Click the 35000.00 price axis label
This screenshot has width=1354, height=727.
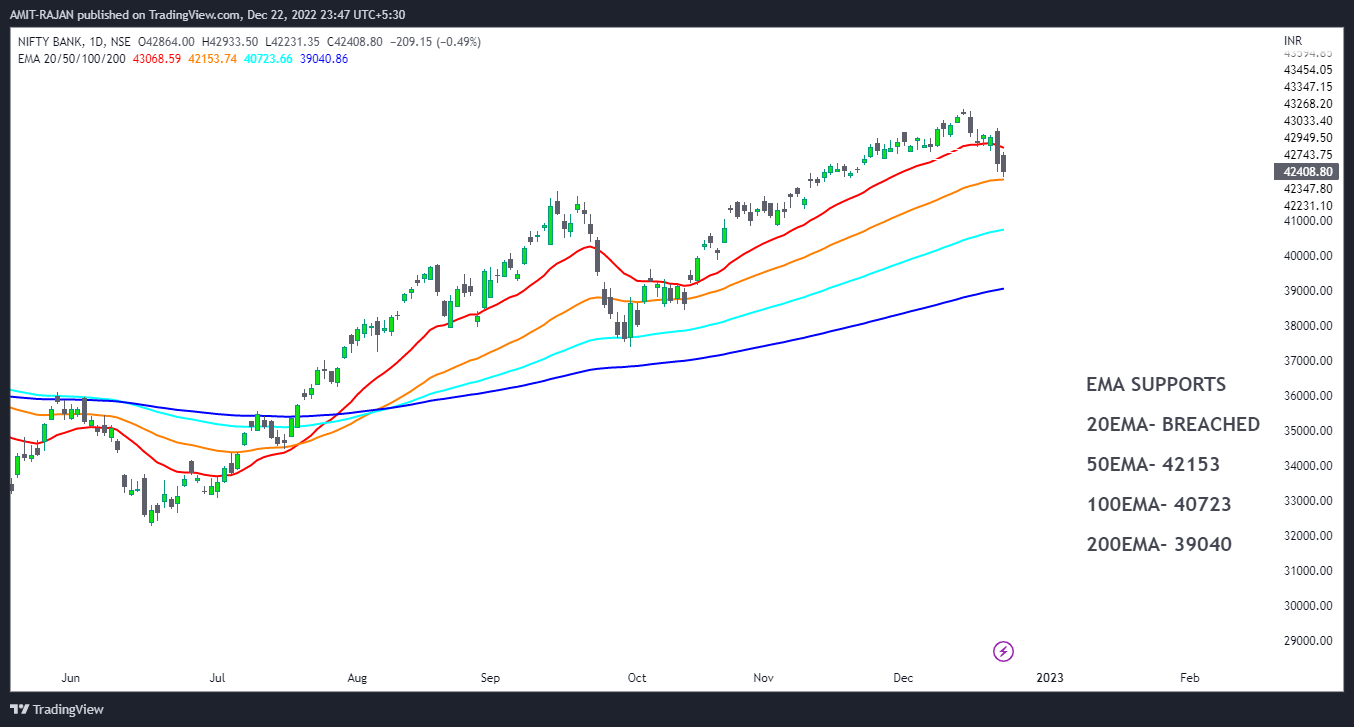click(1308, 431)
